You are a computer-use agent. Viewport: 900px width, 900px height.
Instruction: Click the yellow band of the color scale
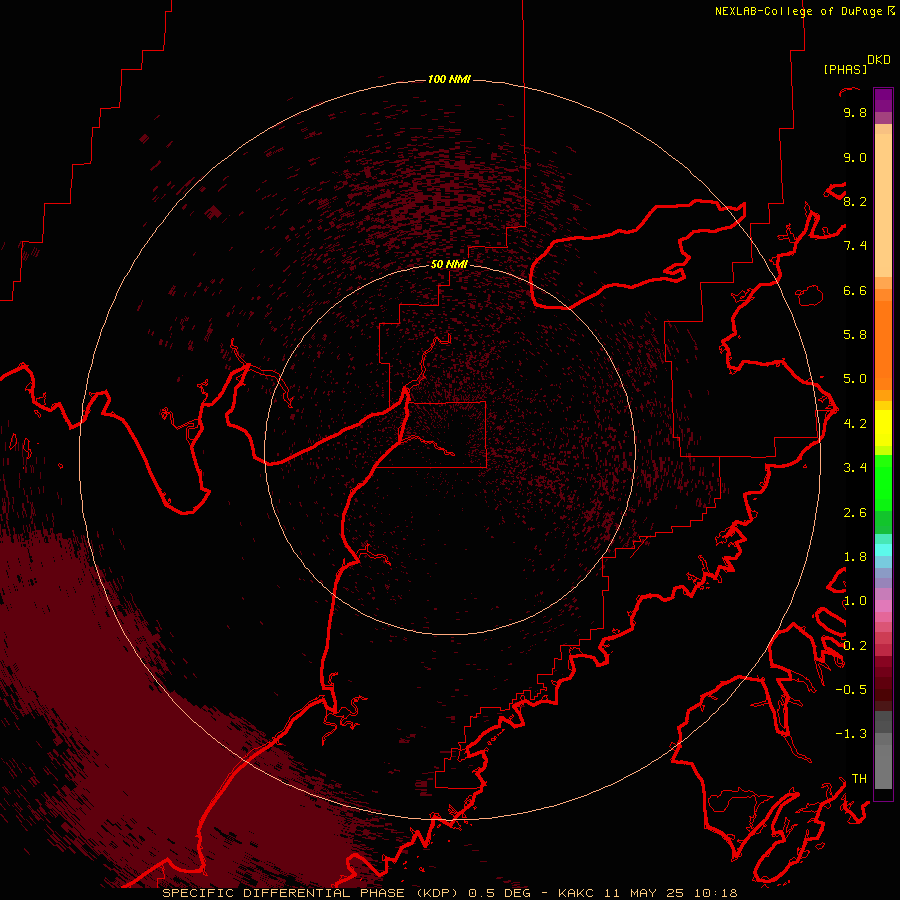click(883, 428)
